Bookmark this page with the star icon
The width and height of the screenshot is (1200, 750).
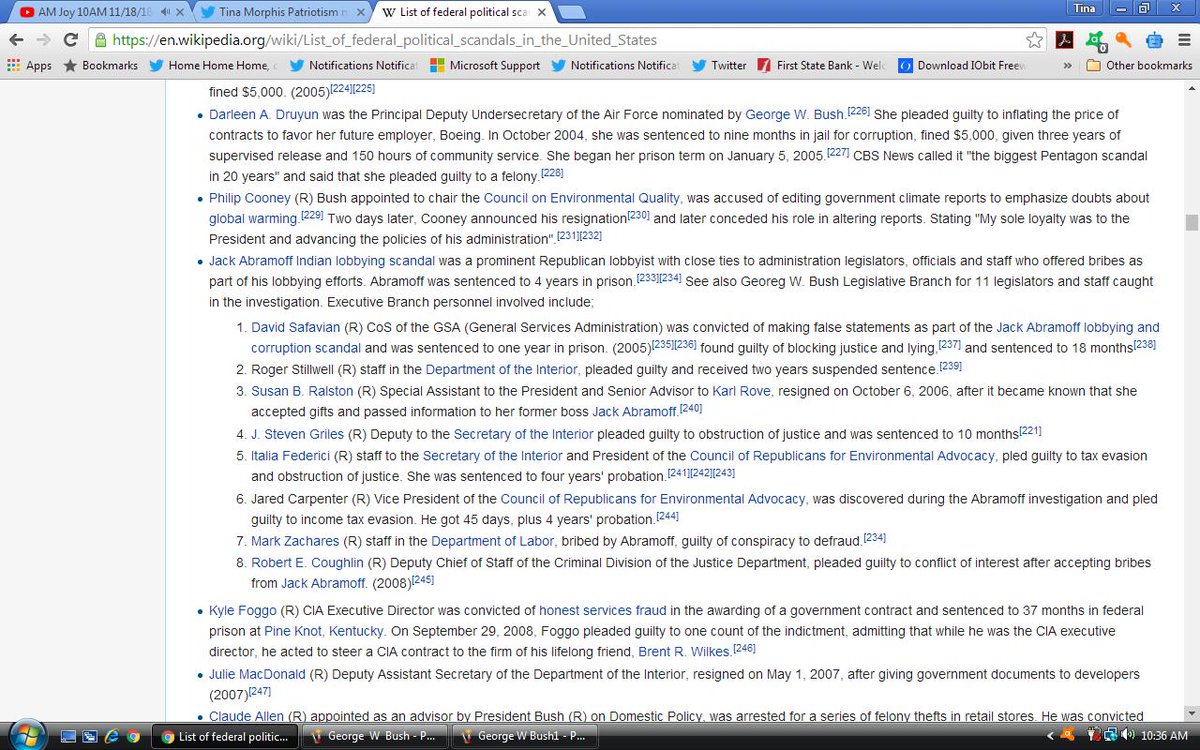point(1035,41)
